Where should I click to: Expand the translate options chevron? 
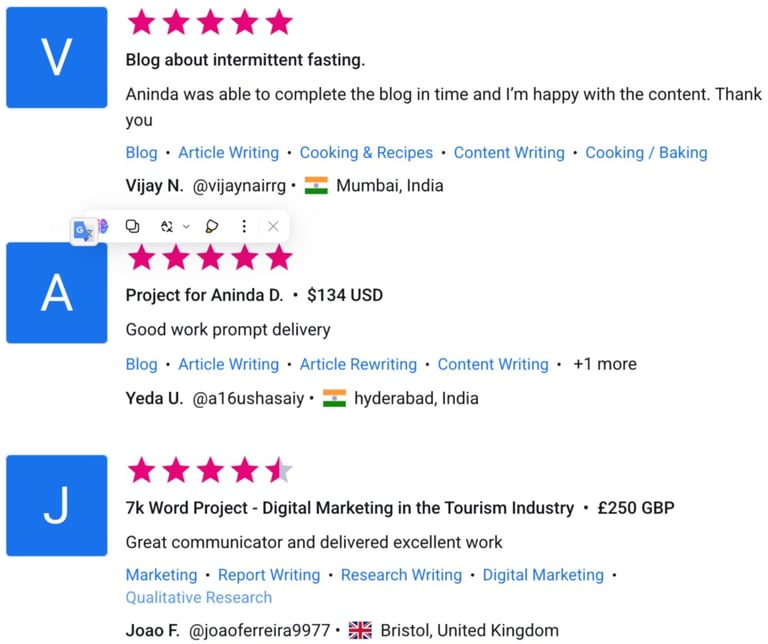(186, 226)
